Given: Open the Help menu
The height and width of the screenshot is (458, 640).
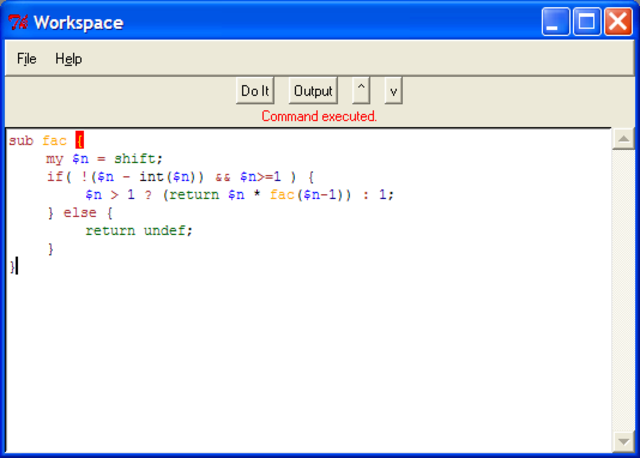Looking at the screenshot, I should tap(69, 59).
